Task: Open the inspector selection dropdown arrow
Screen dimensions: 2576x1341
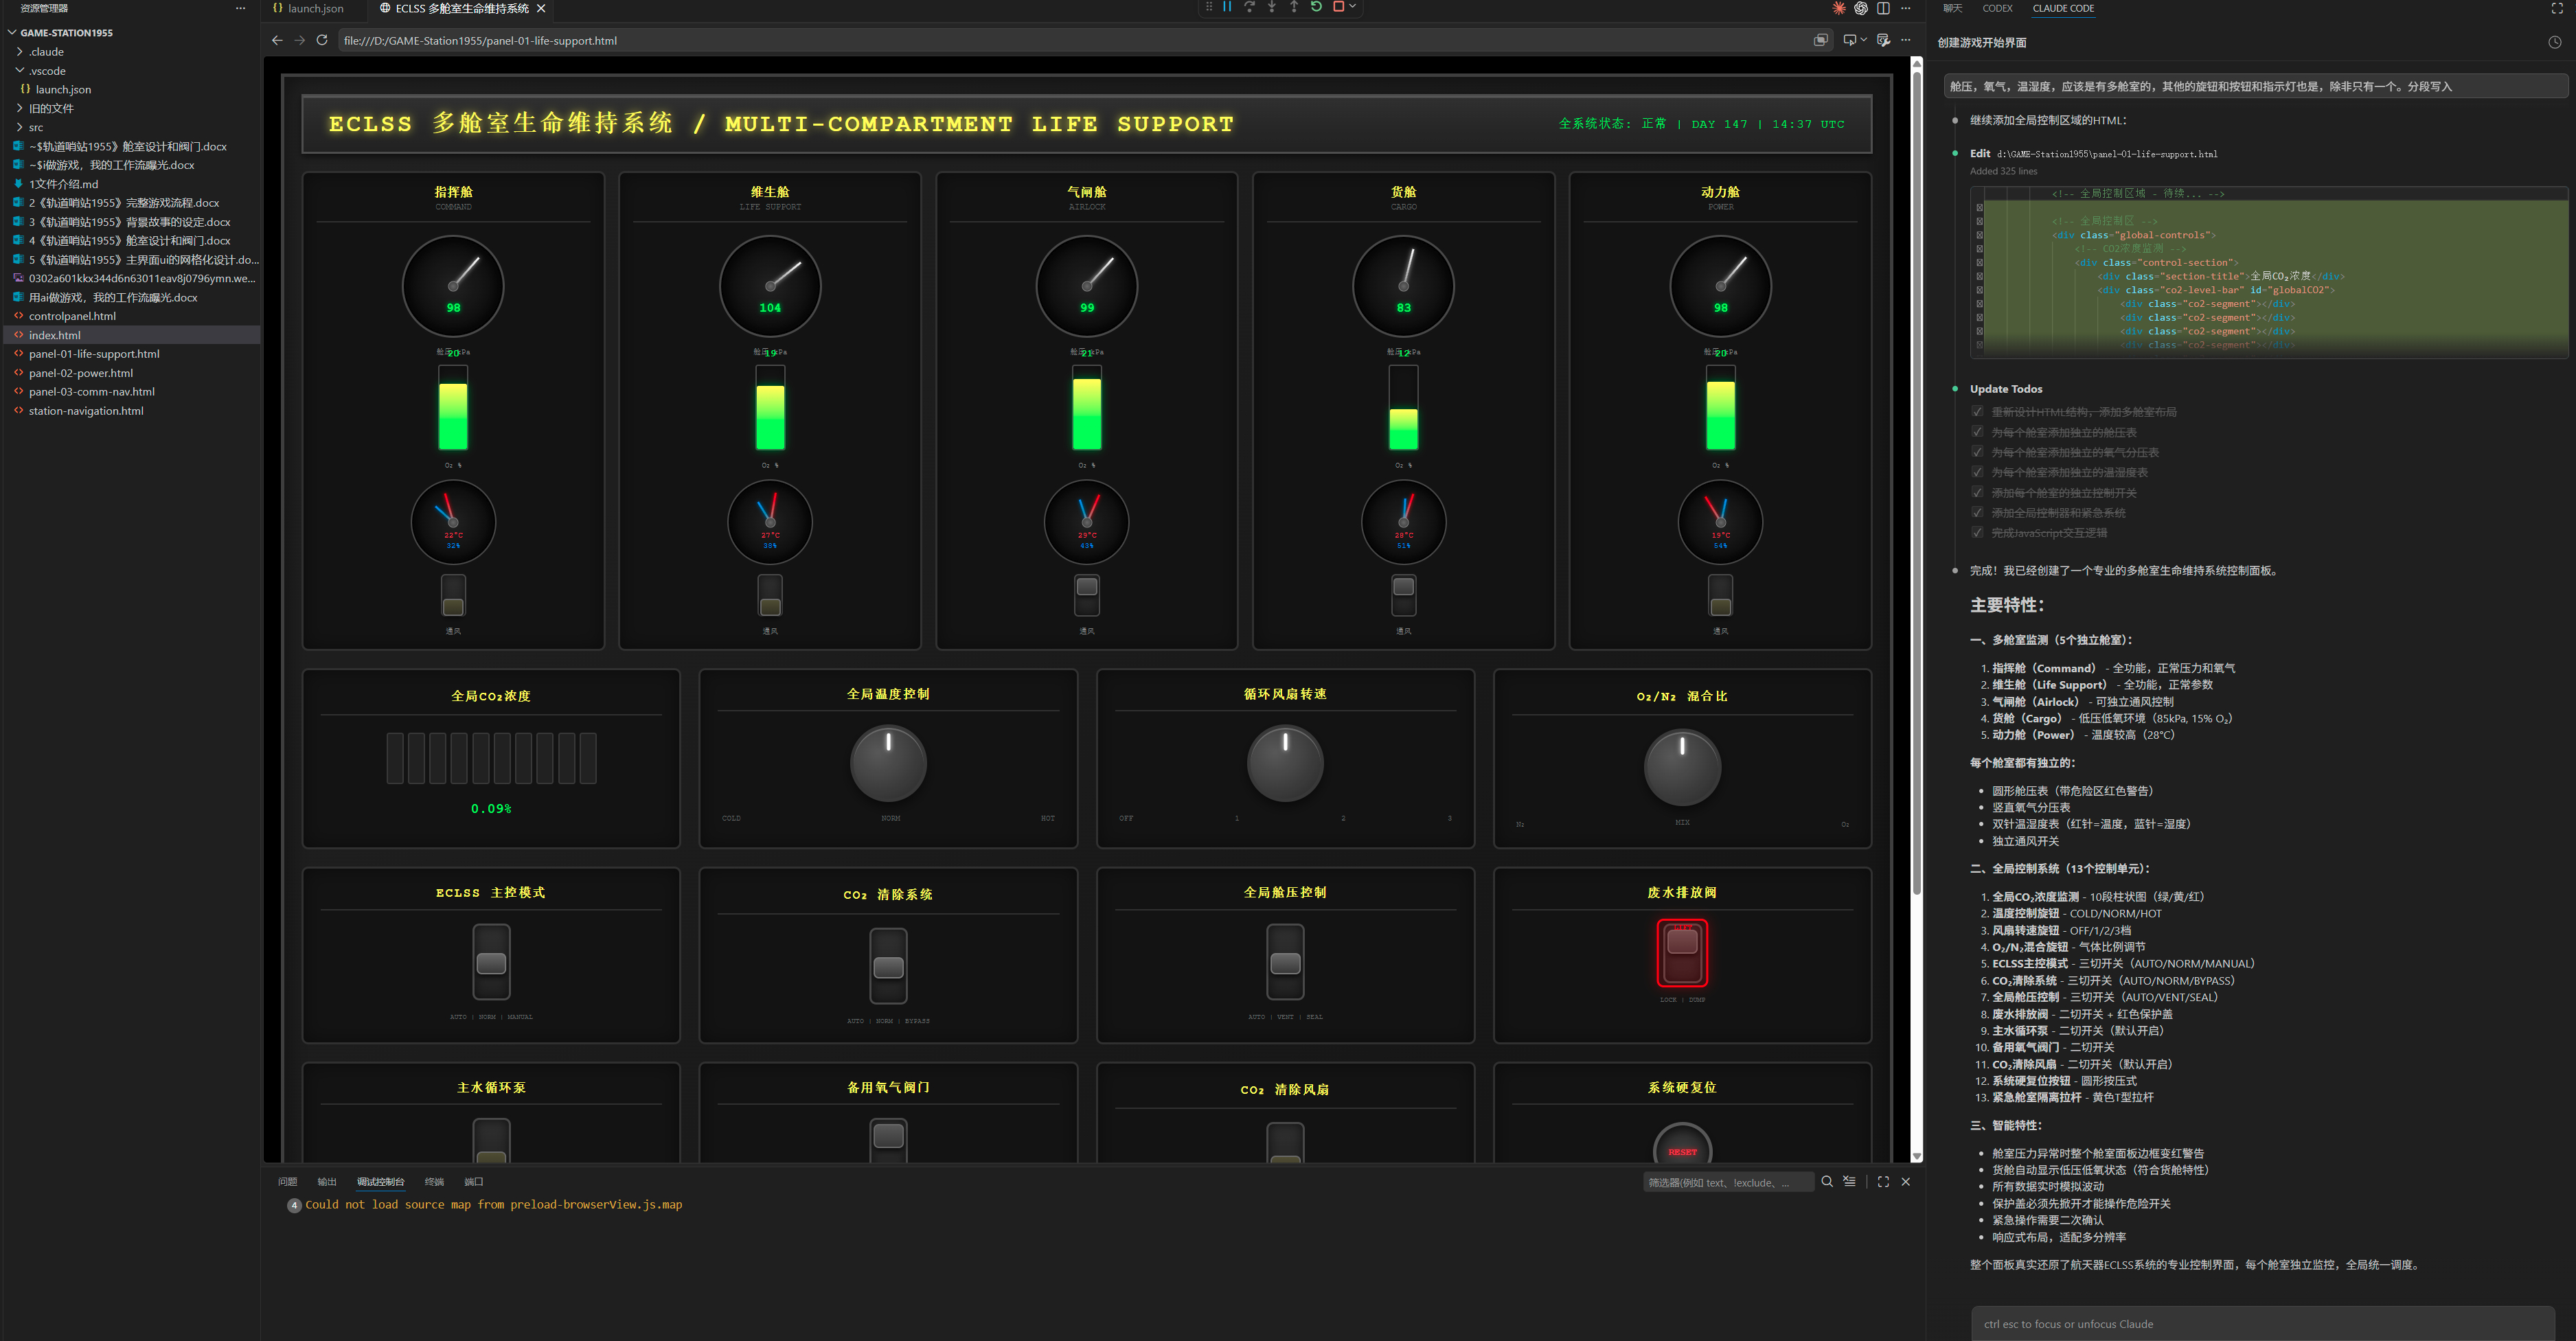Action: coord(1864,40)
